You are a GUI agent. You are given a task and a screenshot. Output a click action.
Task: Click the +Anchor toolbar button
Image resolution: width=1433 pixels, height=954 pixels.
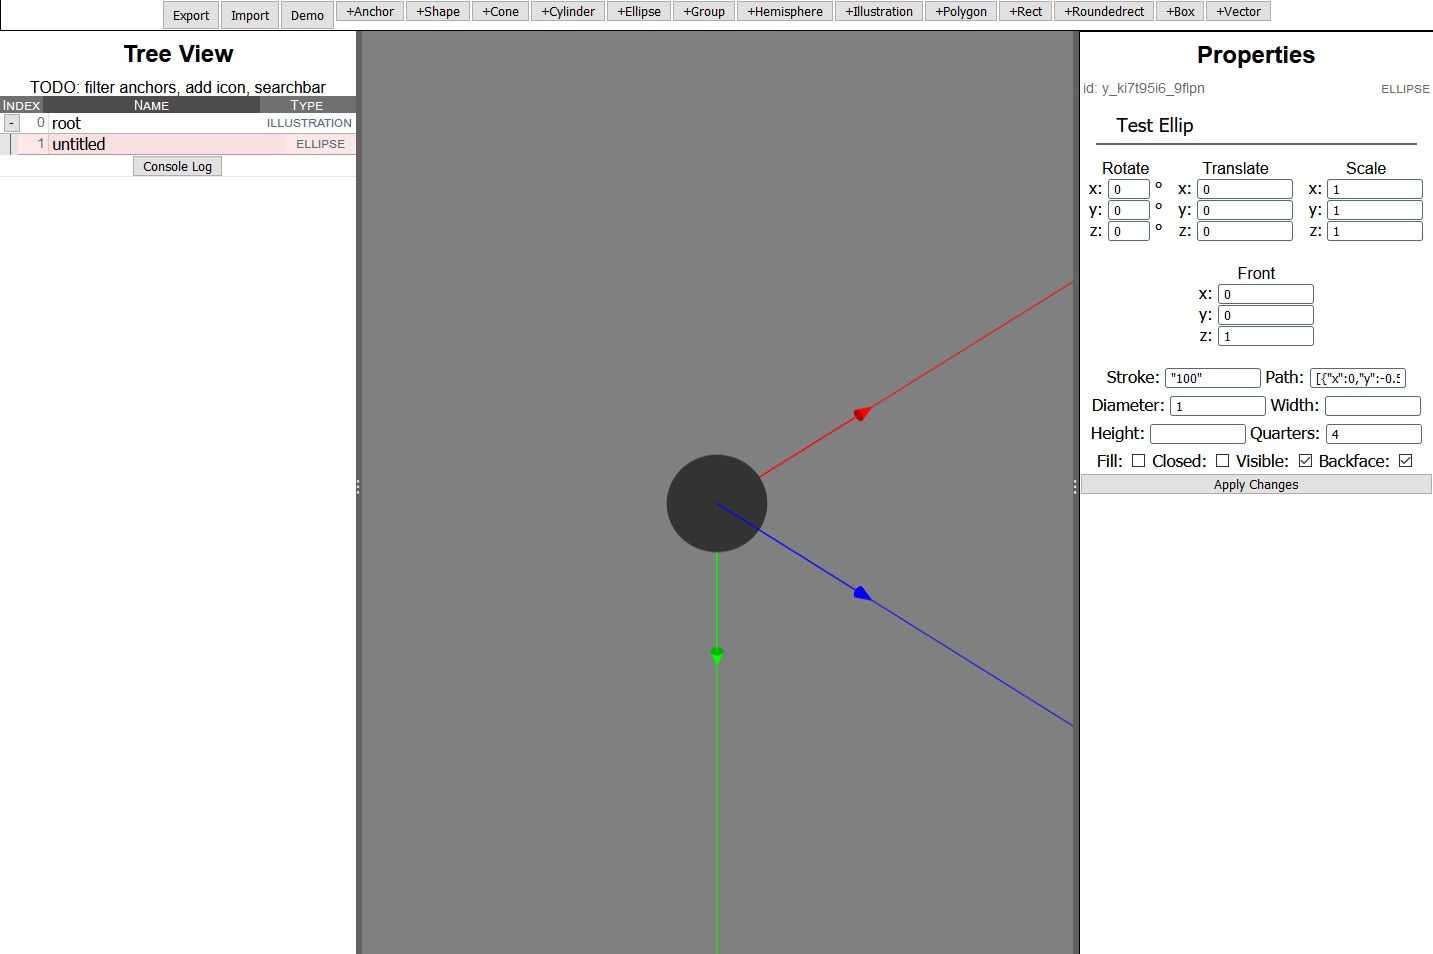click(370, 12)
